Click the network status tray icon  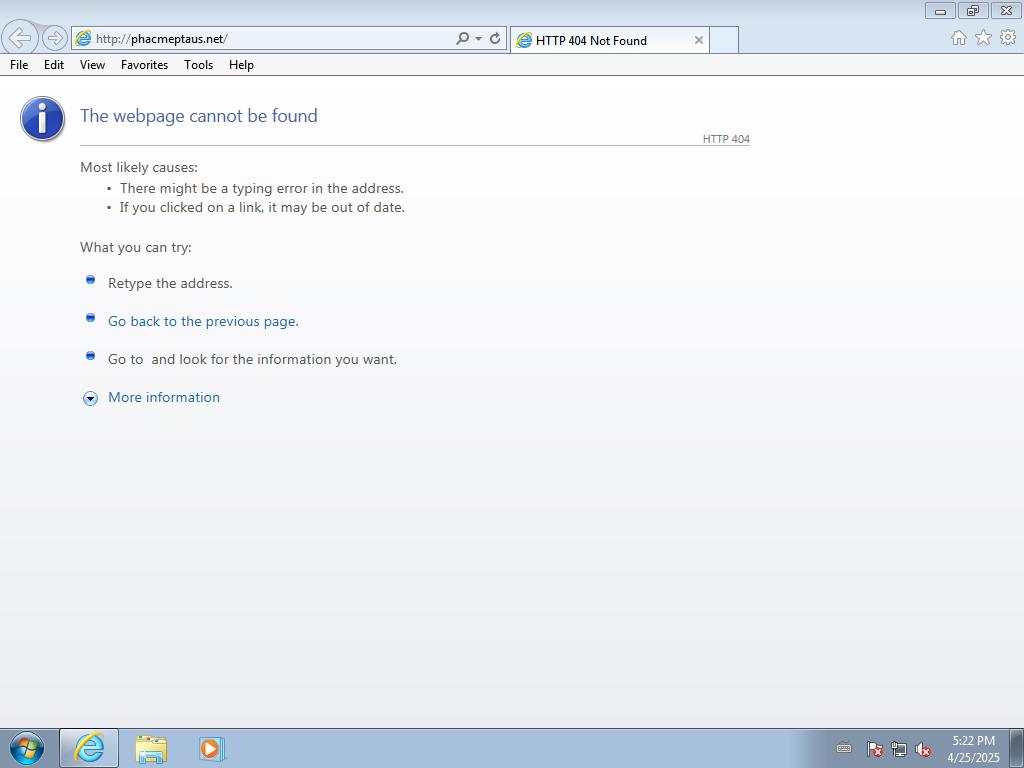click(899, 749)
